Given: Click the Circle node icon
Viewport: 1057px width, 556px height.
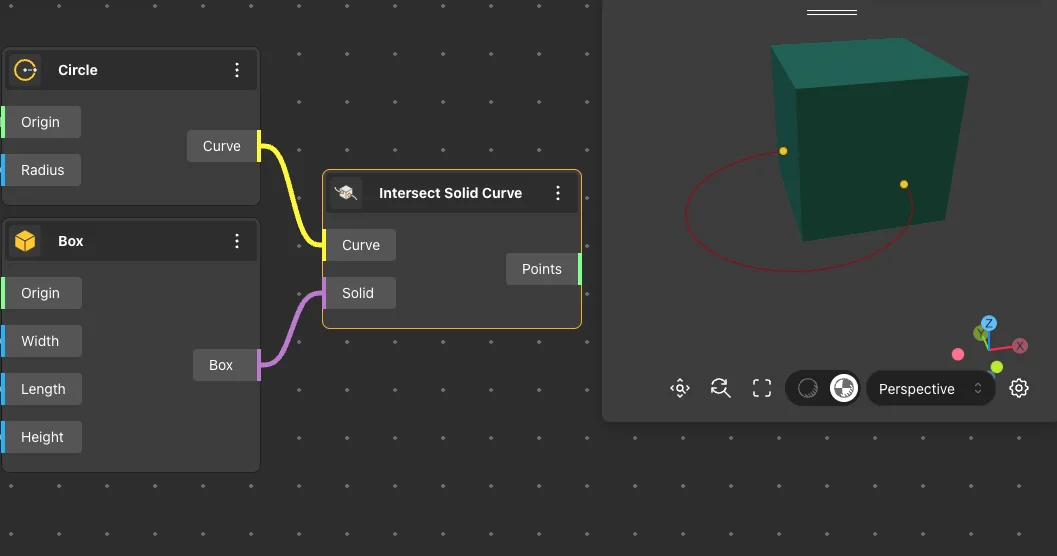Looking at the screenshot, I should [x=25, y=70].
